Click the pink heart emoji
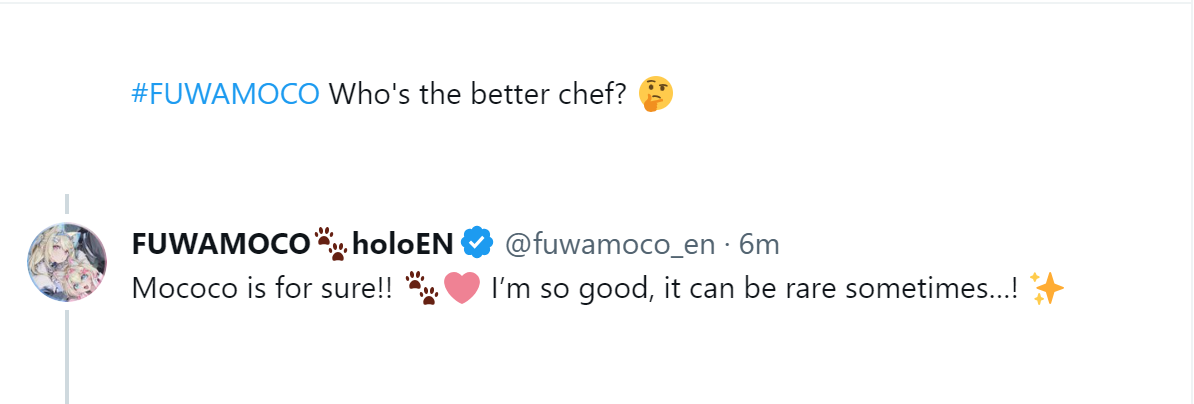This screenshot has width=1194, height=404. click(x=461, y=289)
